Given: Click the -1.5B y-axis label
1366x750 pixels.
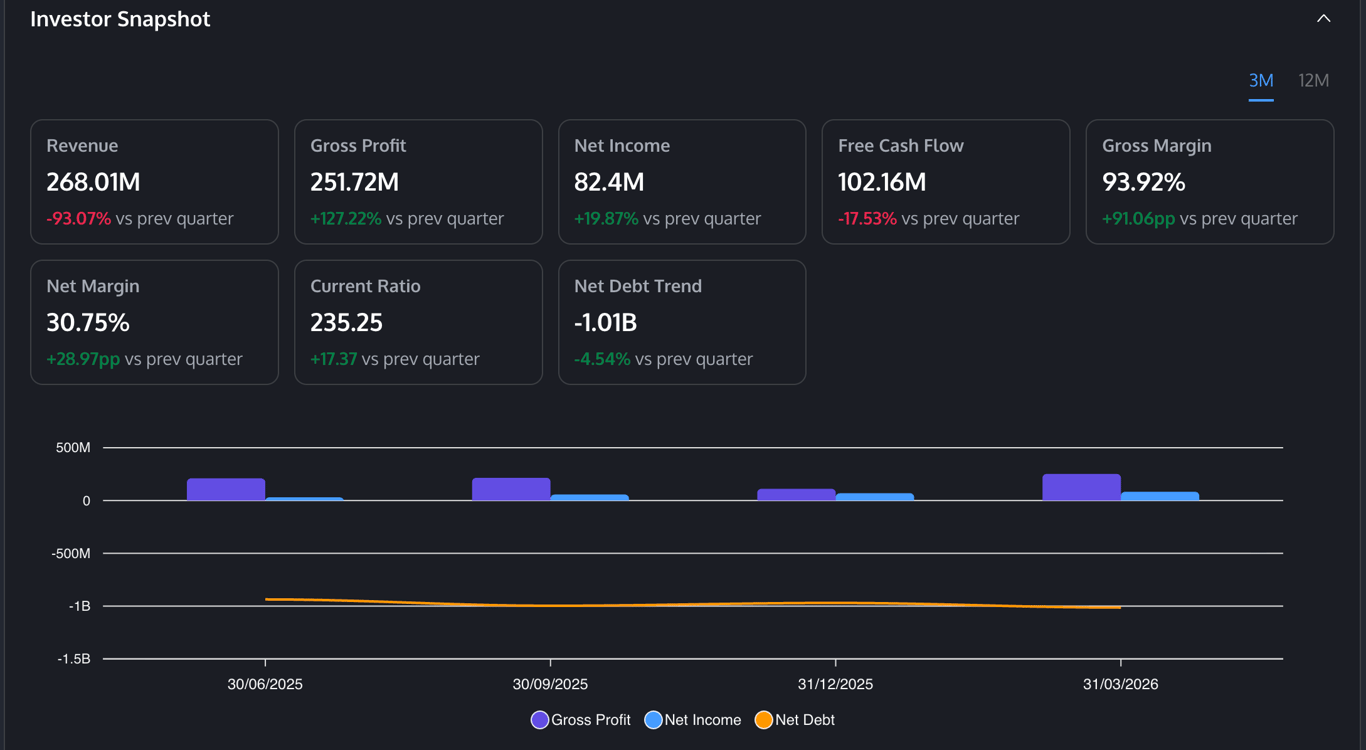Looking at the screenshot, I should coord(73,659).
